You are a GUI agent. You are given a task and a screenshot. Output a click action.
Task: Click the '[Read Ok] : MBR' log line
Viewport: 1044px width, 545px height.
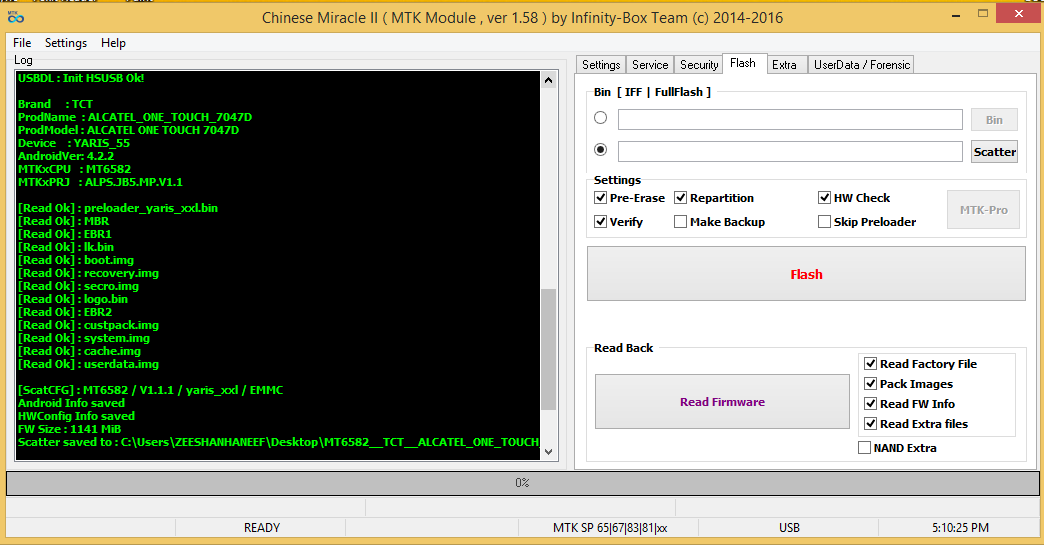63,221
